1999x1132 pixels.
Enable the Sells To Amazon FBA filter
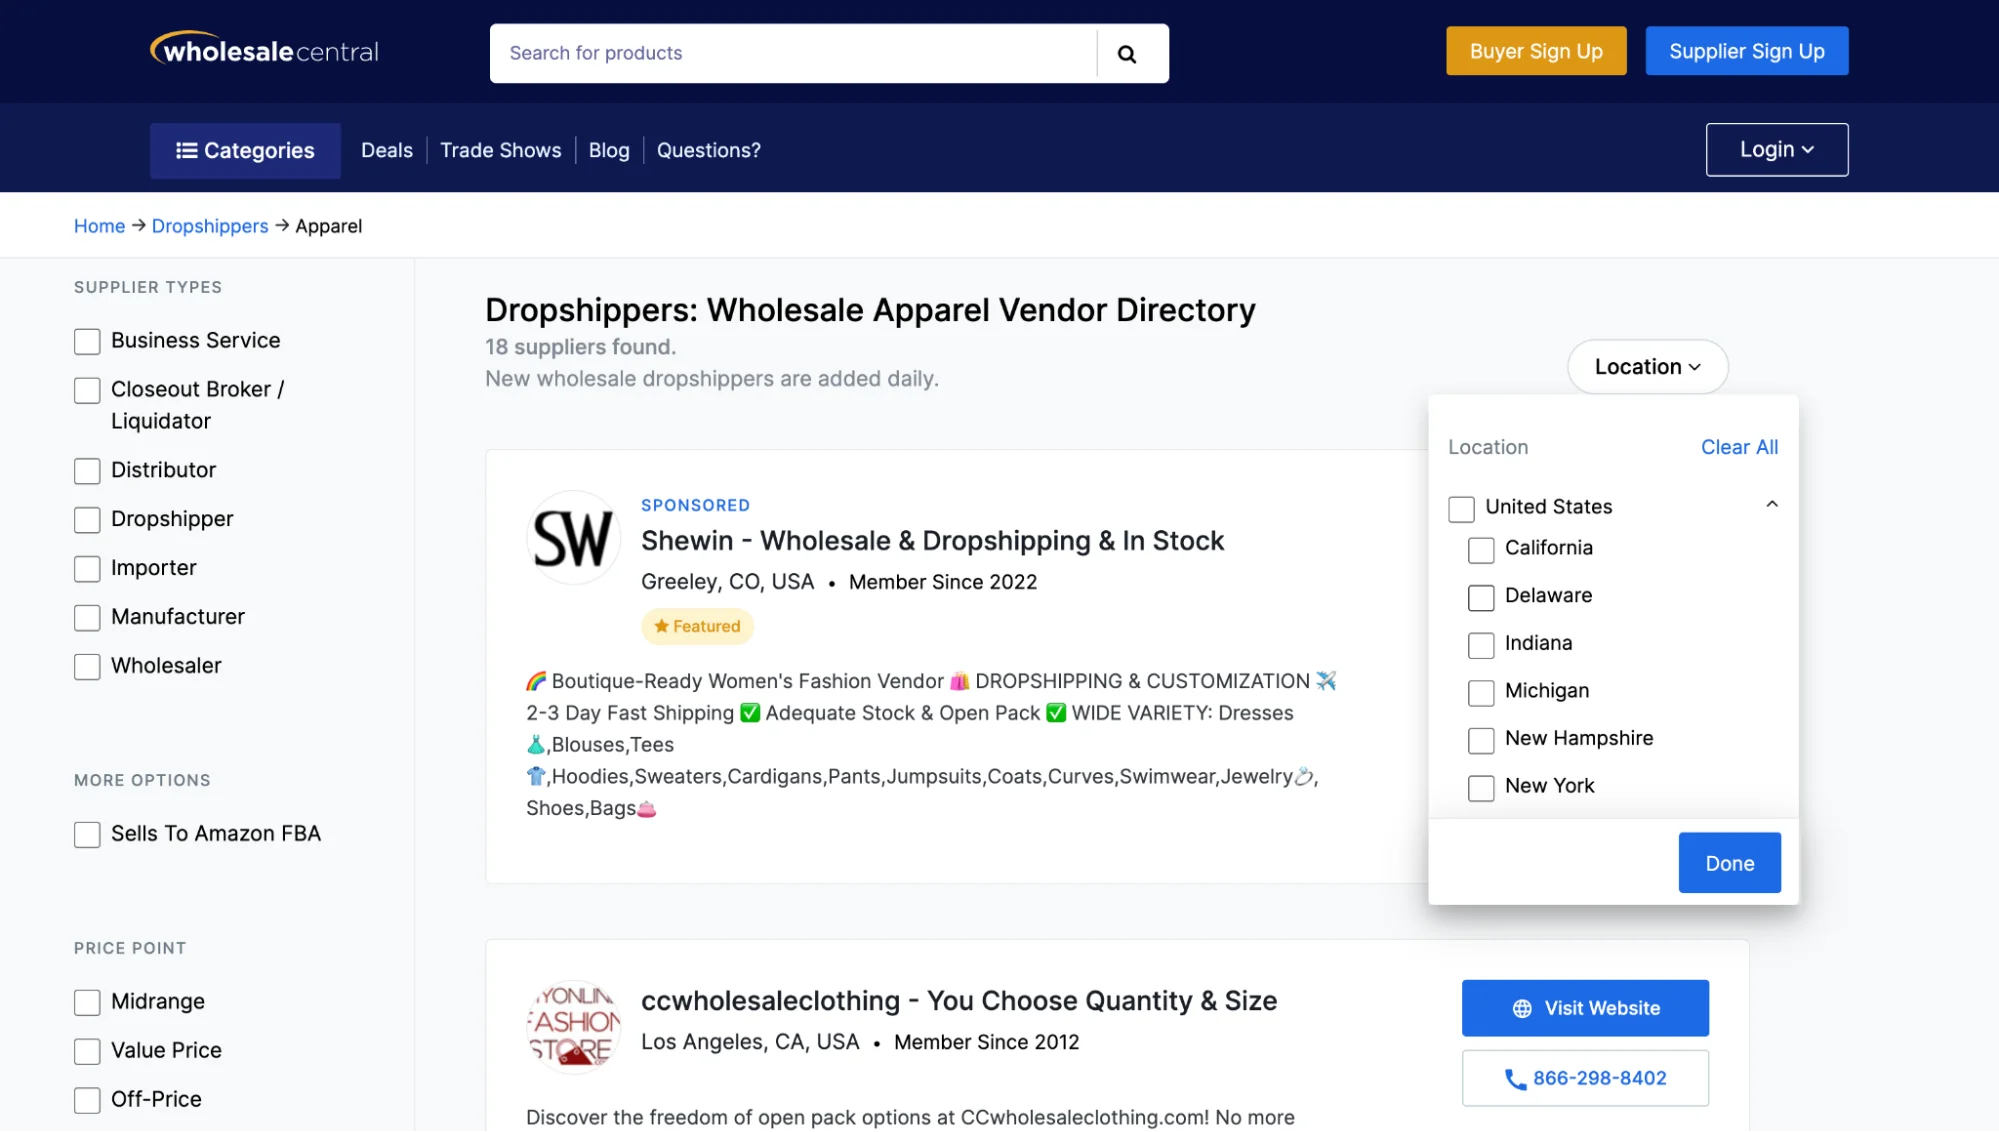point(87,834)
